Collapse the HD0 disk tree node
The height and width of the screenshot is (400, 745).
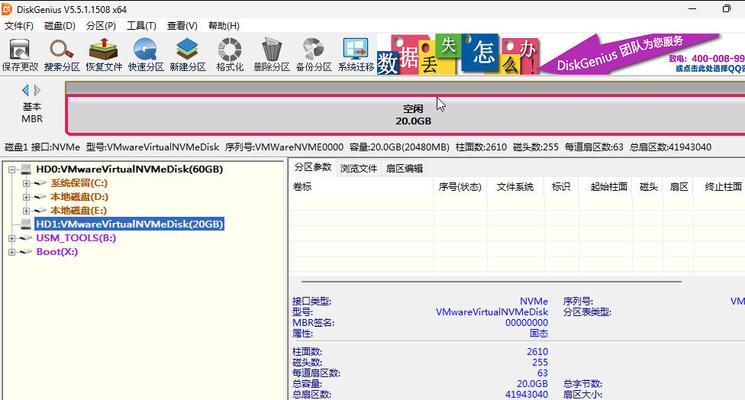(x=12, y=169)
